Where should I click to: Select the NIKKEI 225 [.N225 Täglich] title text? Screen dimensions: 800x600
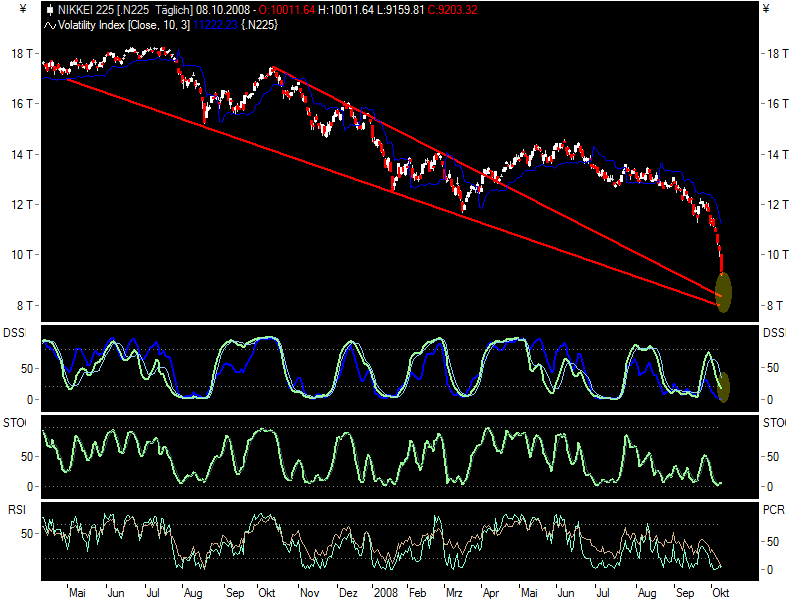tap(126, 10)
